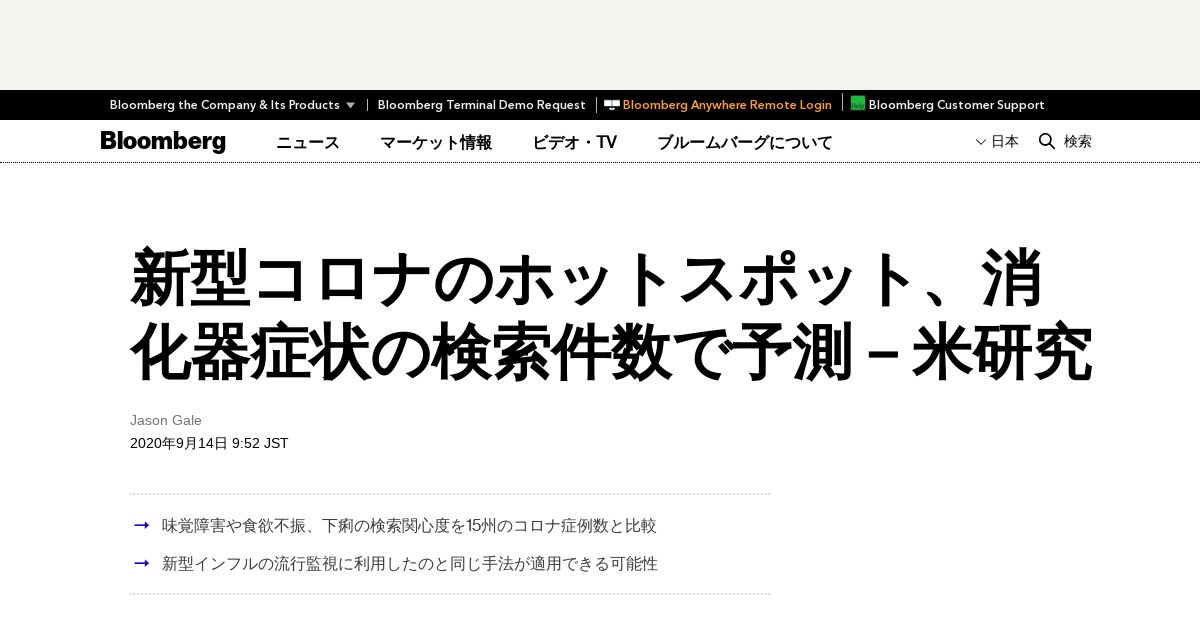Click the 味覚障害や食欲不振 summary bullet
The width and height of the screenshot is (1200, 630).
[409, 526]
